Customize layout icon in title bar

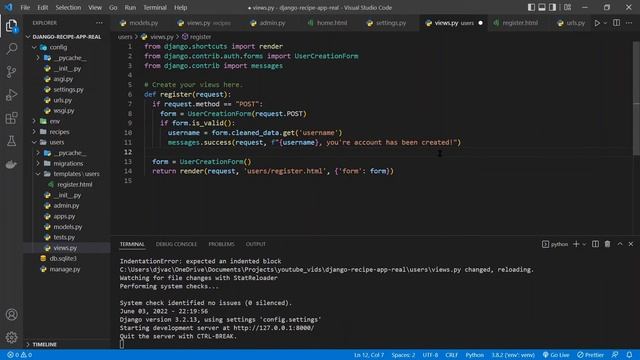click(x=567, y=7)
